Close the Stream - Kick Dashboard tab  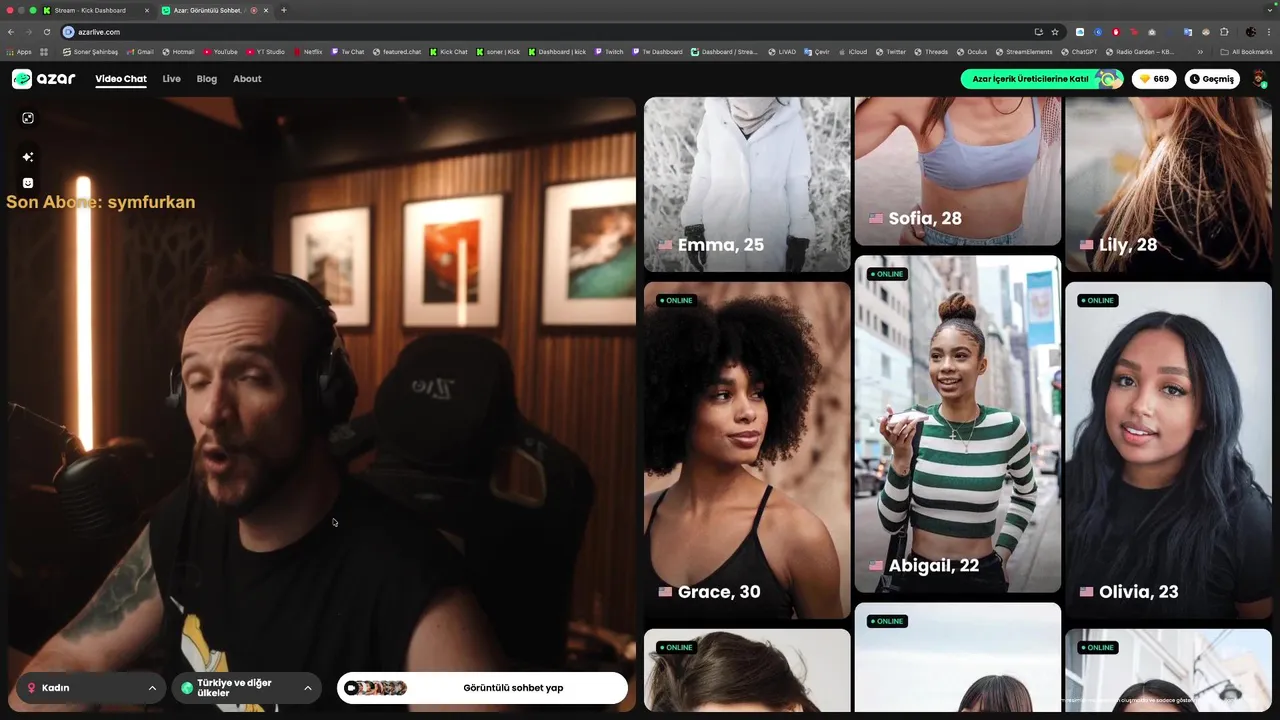[x=147, y=10]
